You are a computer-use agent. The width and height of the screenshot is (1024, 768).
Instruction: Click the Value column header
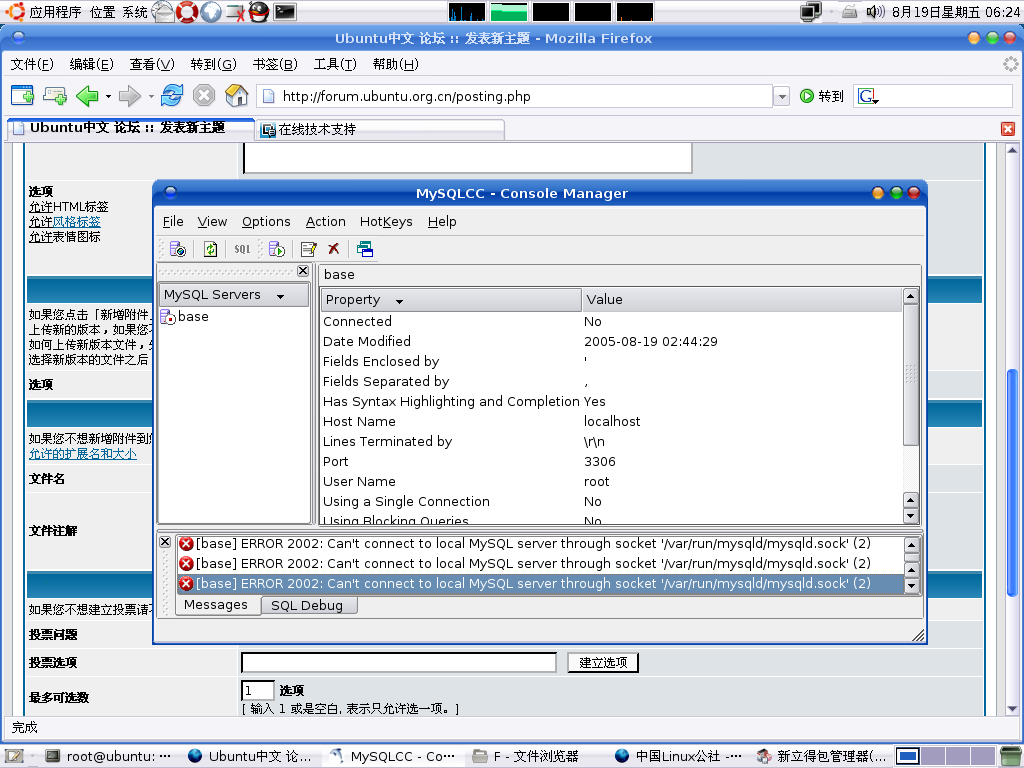click(x=742, y=300)
